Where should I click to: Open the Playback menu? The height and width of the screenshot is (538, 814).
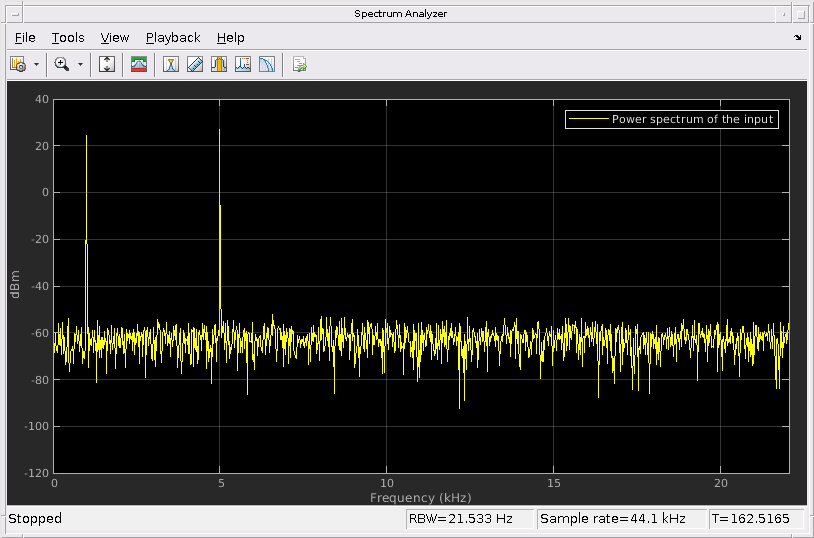pyautogui.click(x=173, y=37)
